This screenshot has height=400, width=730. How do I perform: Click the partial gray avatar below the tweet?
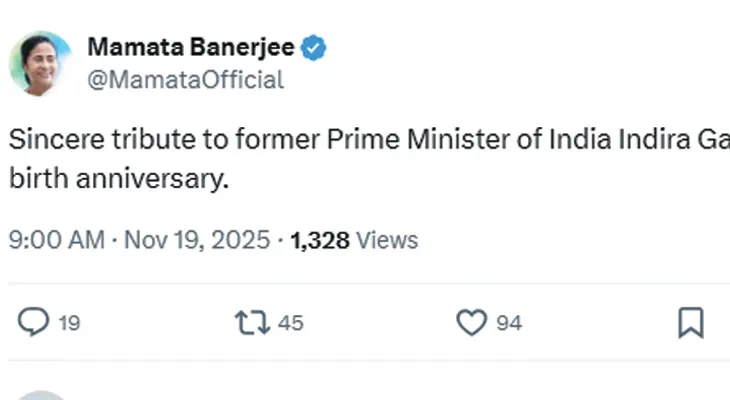[40, 396]
